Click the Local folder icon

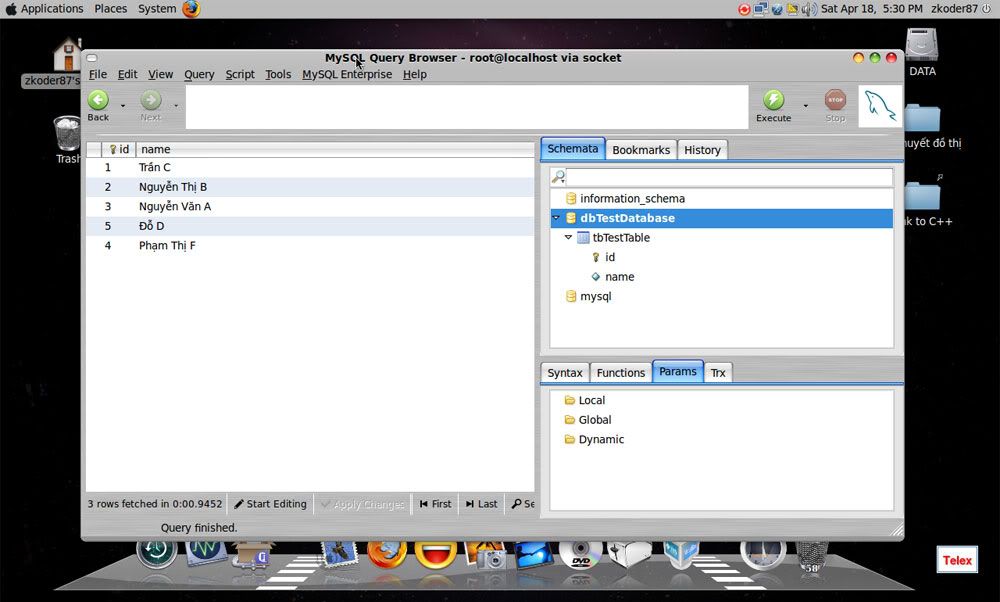pos(570,400)
